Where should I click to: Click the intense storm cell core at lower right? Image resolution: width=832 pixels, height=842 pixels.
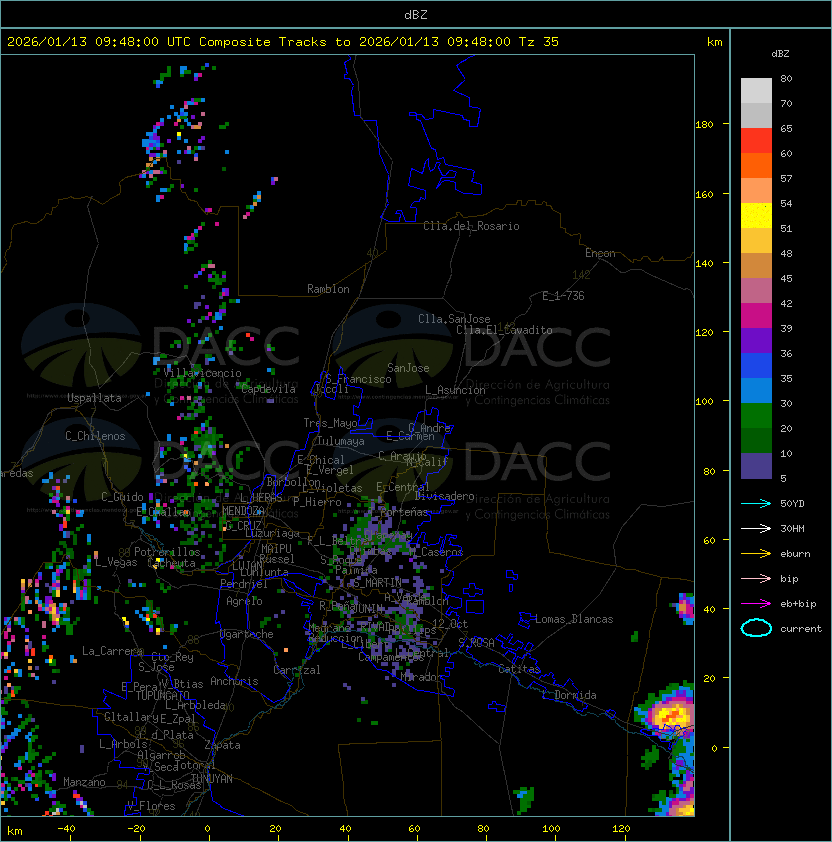tap(672, 715)
